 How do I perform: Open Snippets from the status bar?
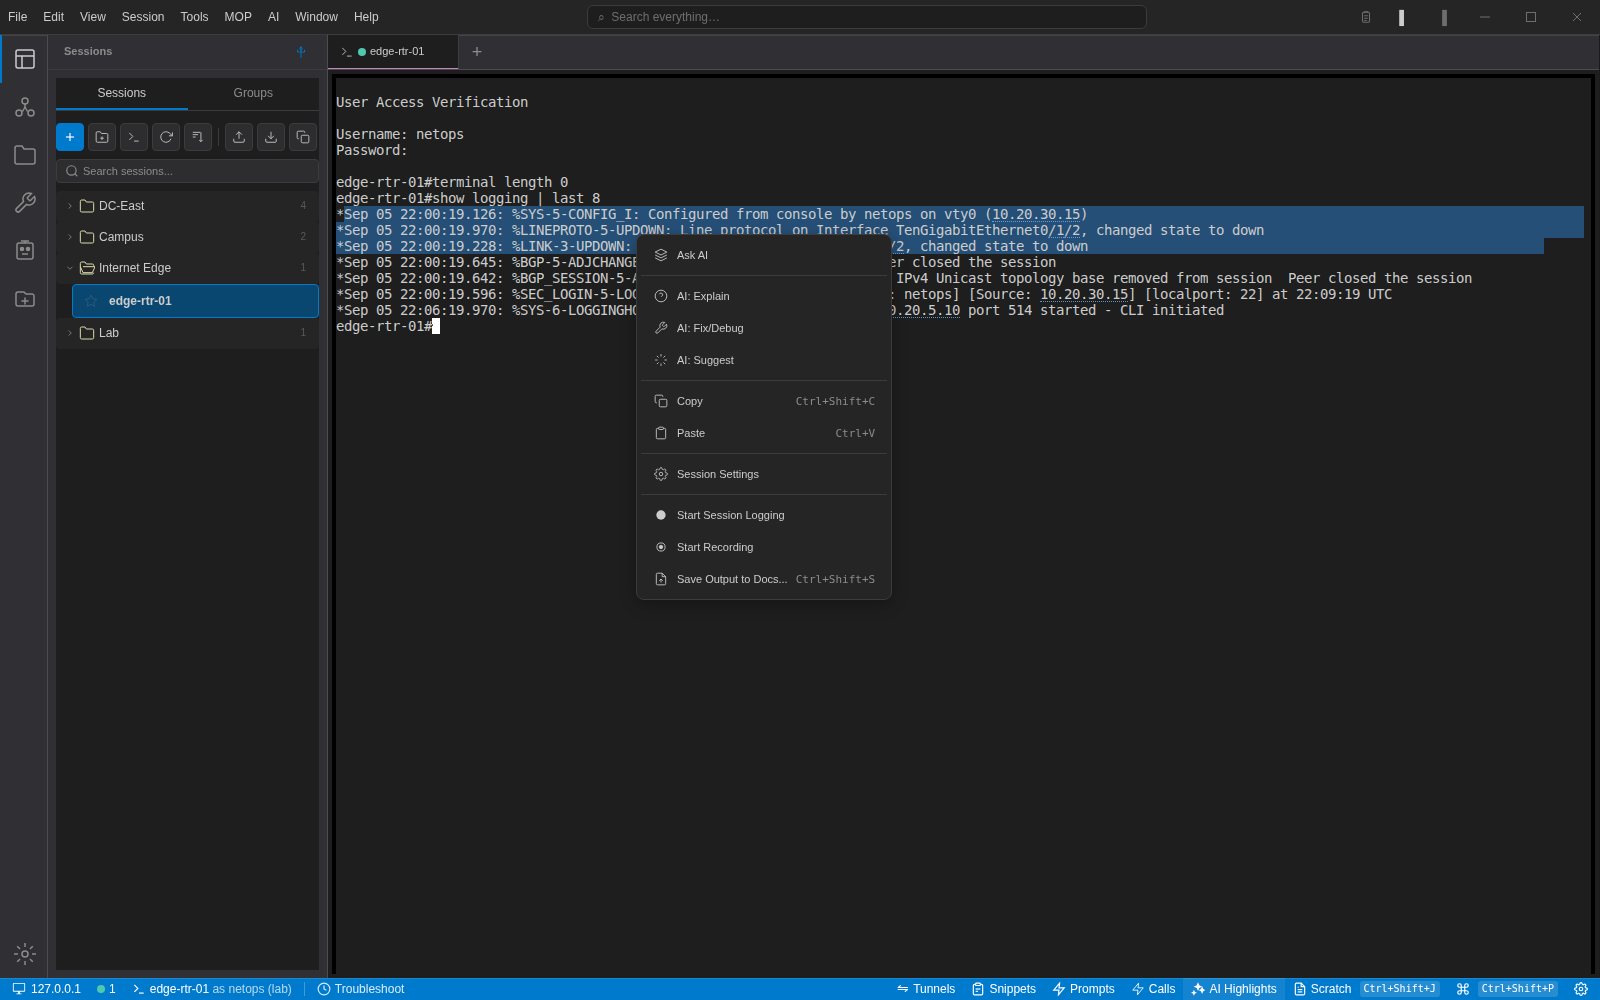[1004, 989]
